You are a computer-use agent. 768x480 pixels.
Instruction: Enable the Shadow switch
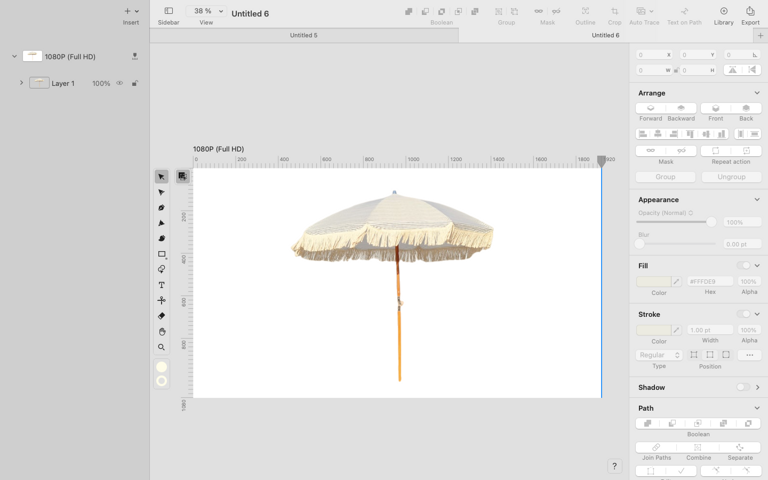(x=743, y=387)
